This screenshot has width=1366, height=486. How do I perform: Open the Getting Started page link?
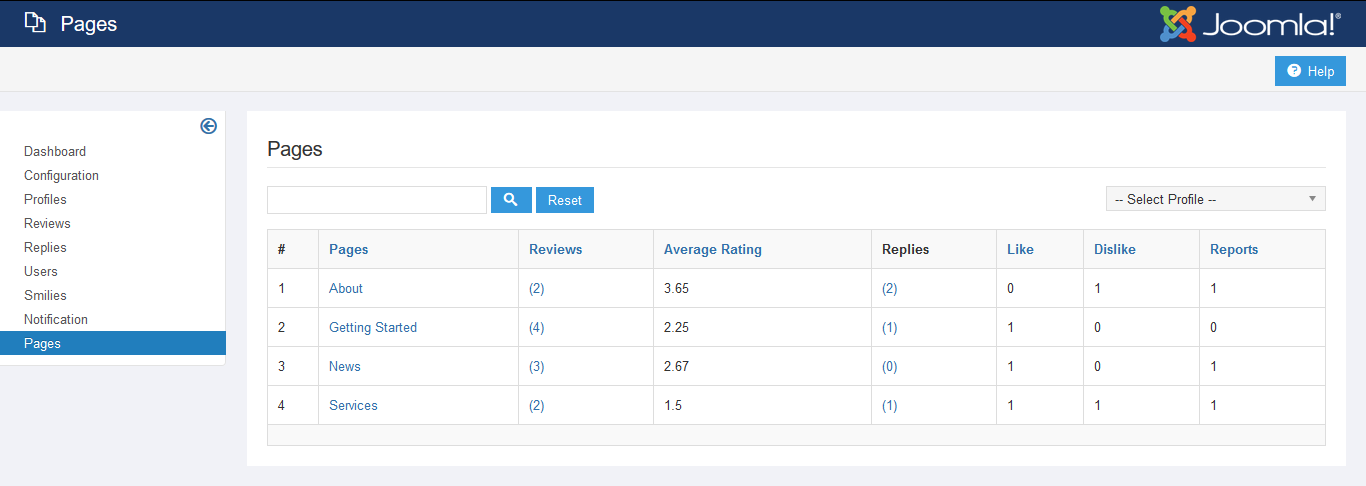click(x=372, y=328)
